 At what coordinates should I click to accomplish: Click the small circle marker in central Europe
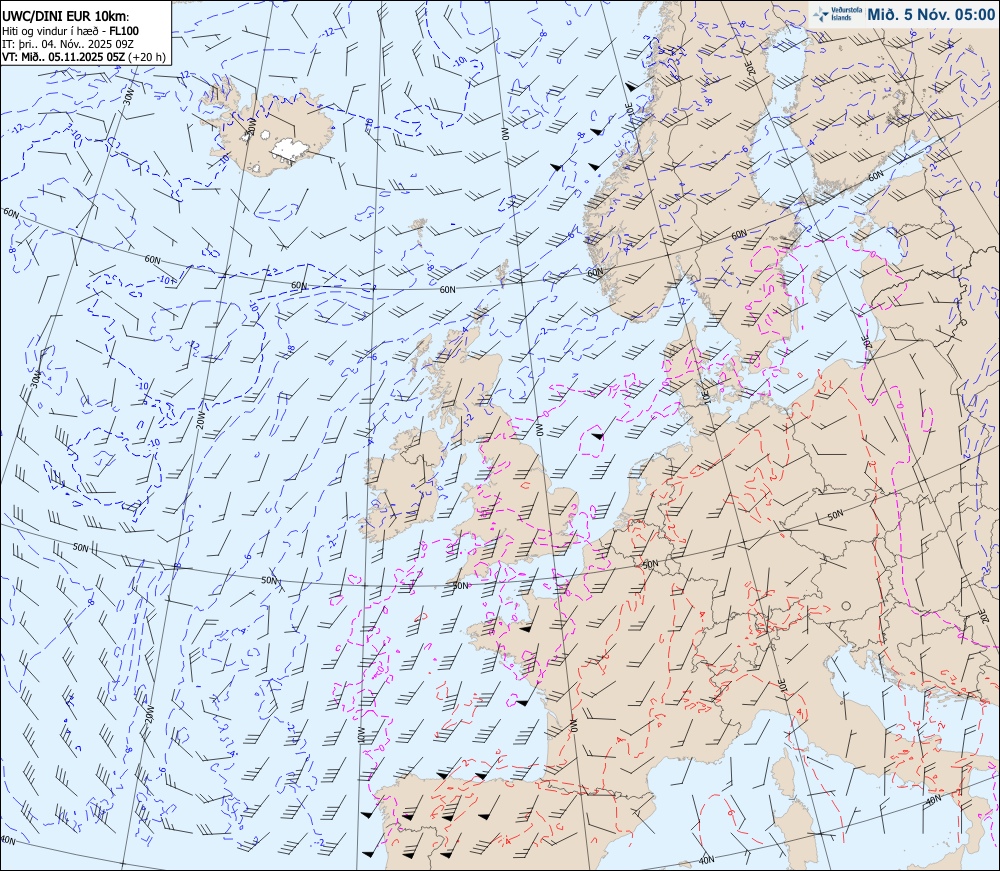tap(846, 606)
